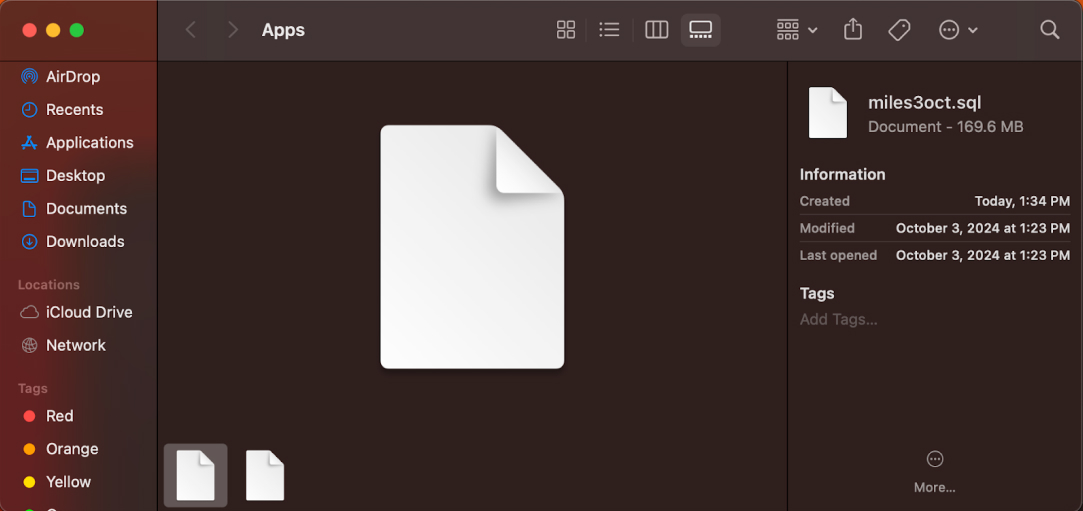
Task: Open the Group By dropdown
Action: click(797, 30)
